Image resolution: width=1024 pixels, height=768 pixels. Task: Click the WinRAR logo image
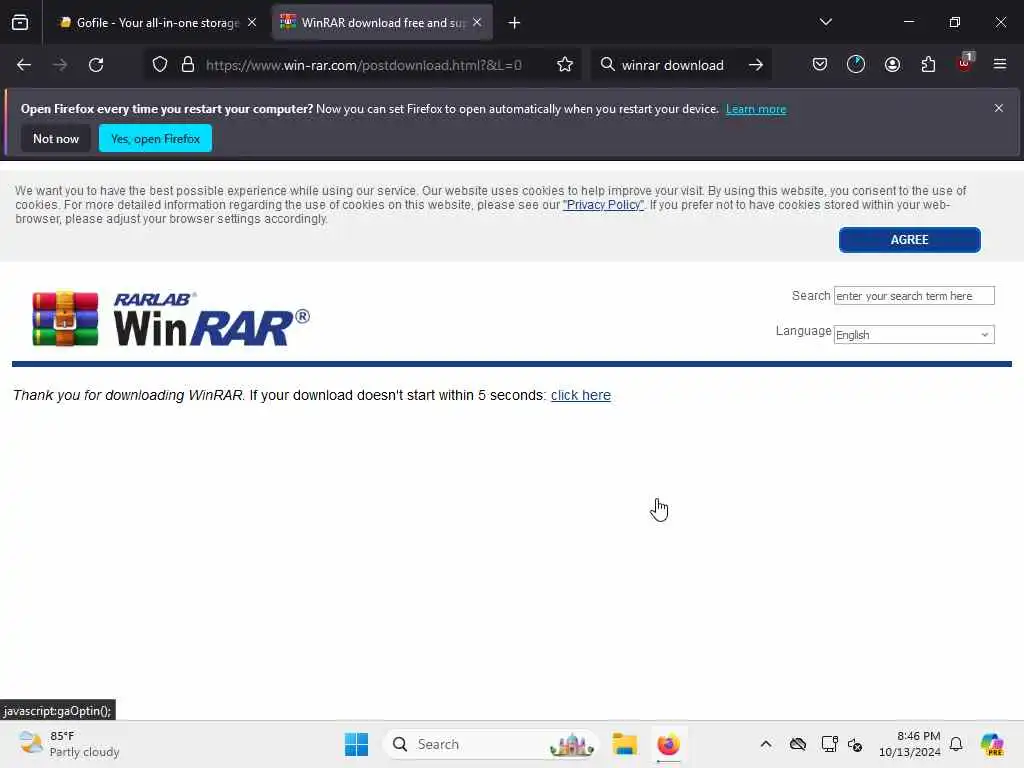pos(171,319)
